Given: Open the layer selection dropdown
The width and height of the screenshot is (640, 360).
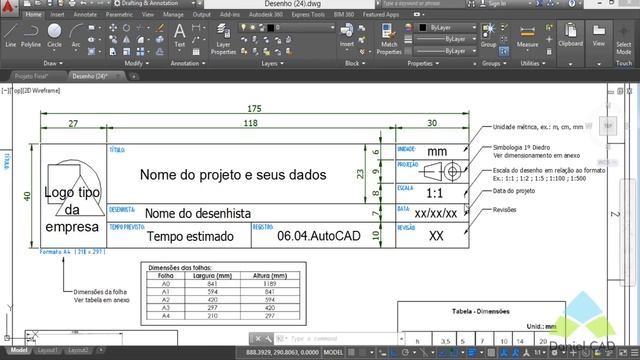Looking at the screenshot, I should pyautogui.click(x=287, y=27).
